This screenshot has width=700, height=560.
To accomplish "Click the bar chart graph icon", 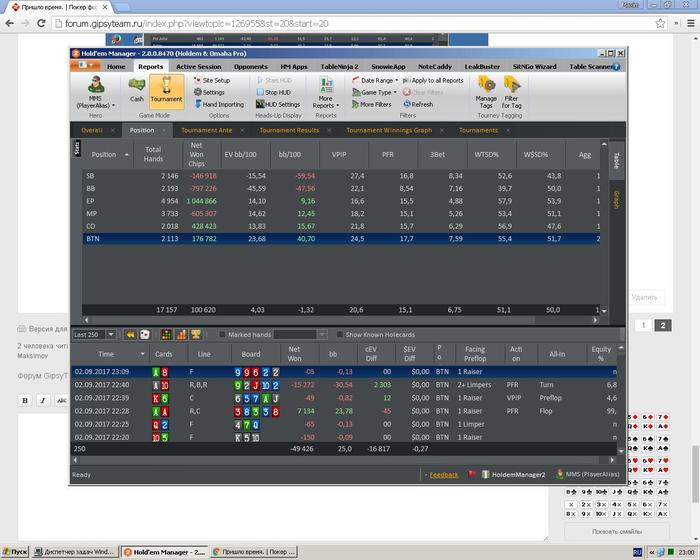I will pos(181,334).
